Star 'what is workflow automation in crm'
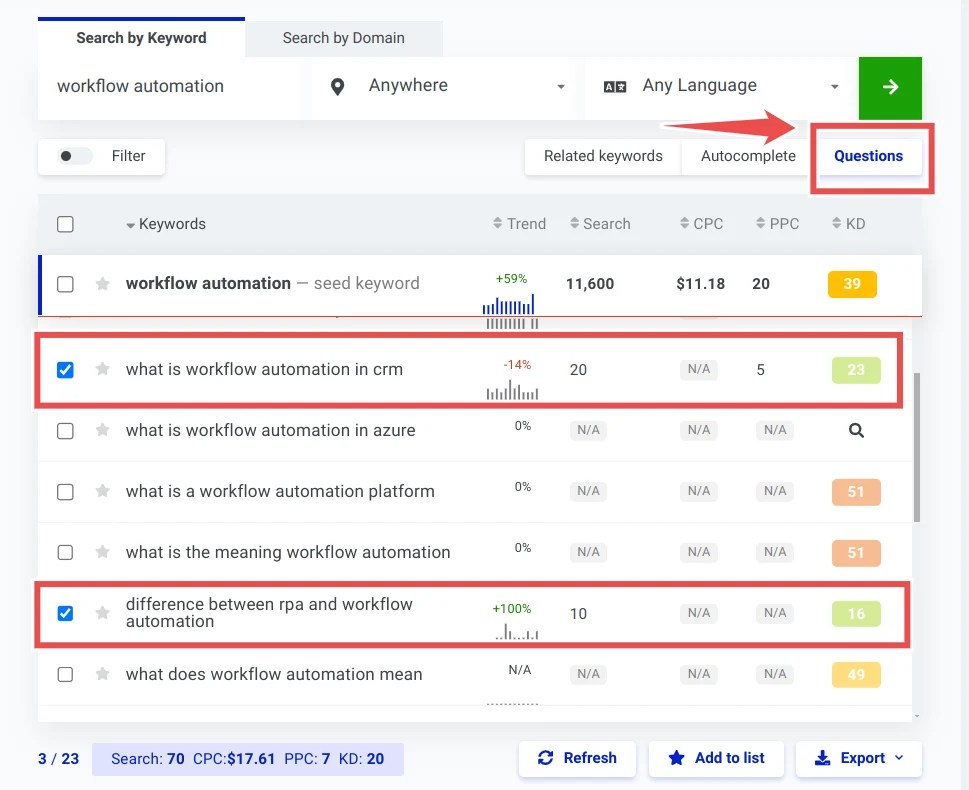969x790 pixels. click(x=103, y=369)
